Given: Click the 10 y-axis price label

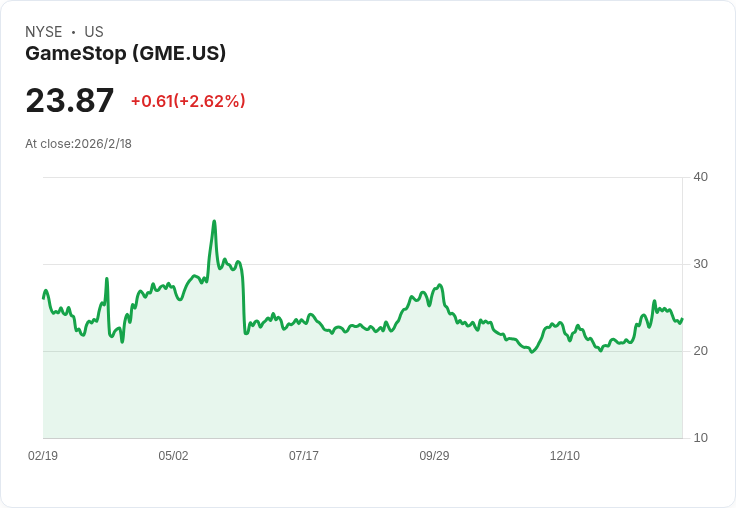Looking at the screenshot, I should click(700, 438).
